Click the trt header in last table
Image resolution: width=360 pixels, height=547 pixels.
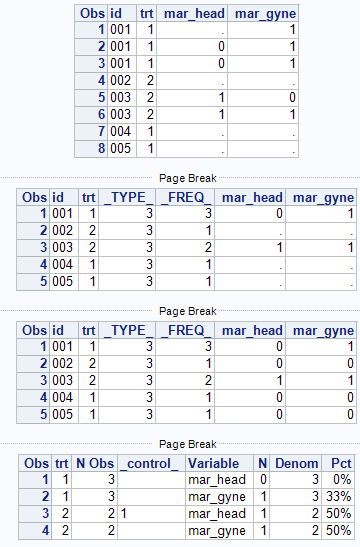(x=61, y=464)
